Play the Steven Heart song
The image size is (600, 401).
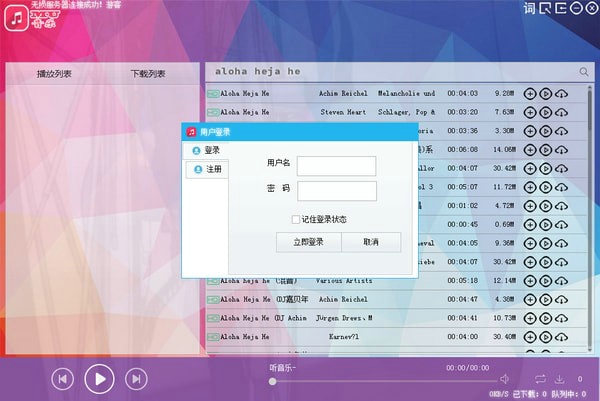pyautogui.click(x=545, y=112)
